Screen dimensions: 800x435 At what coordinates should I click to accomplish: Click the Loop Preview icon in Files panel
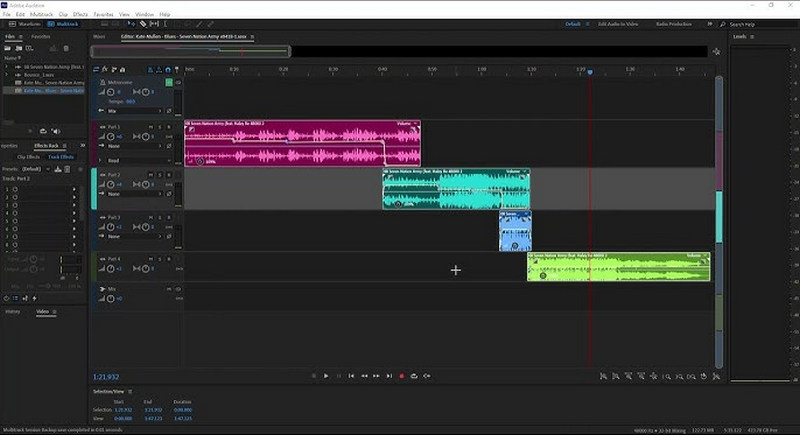(43, 131)
